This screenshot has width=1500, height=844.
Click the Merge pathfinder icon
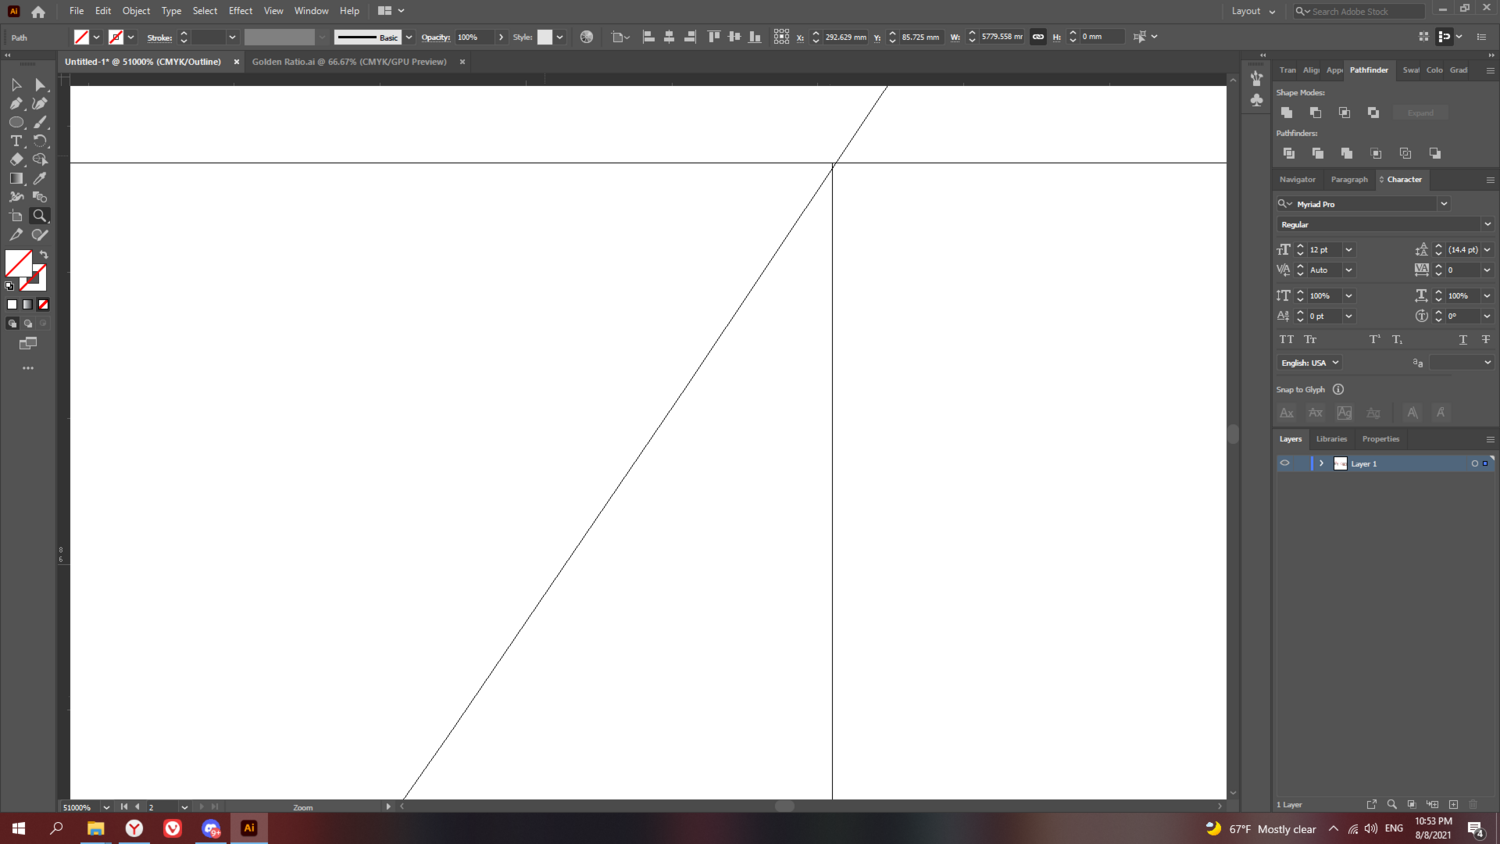[x=1347, y=153]
